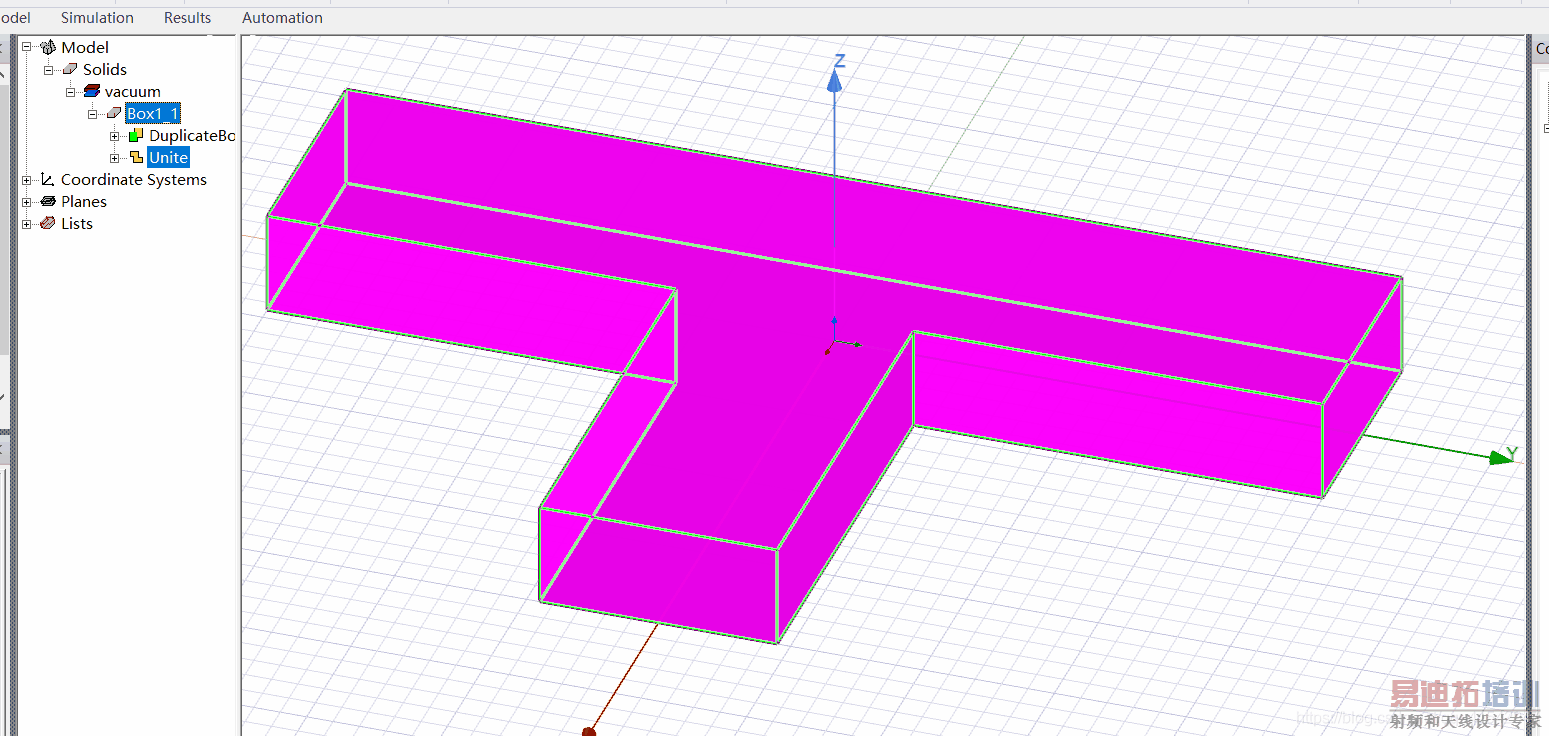Click the Lists icon in the tree

point(48,223)
